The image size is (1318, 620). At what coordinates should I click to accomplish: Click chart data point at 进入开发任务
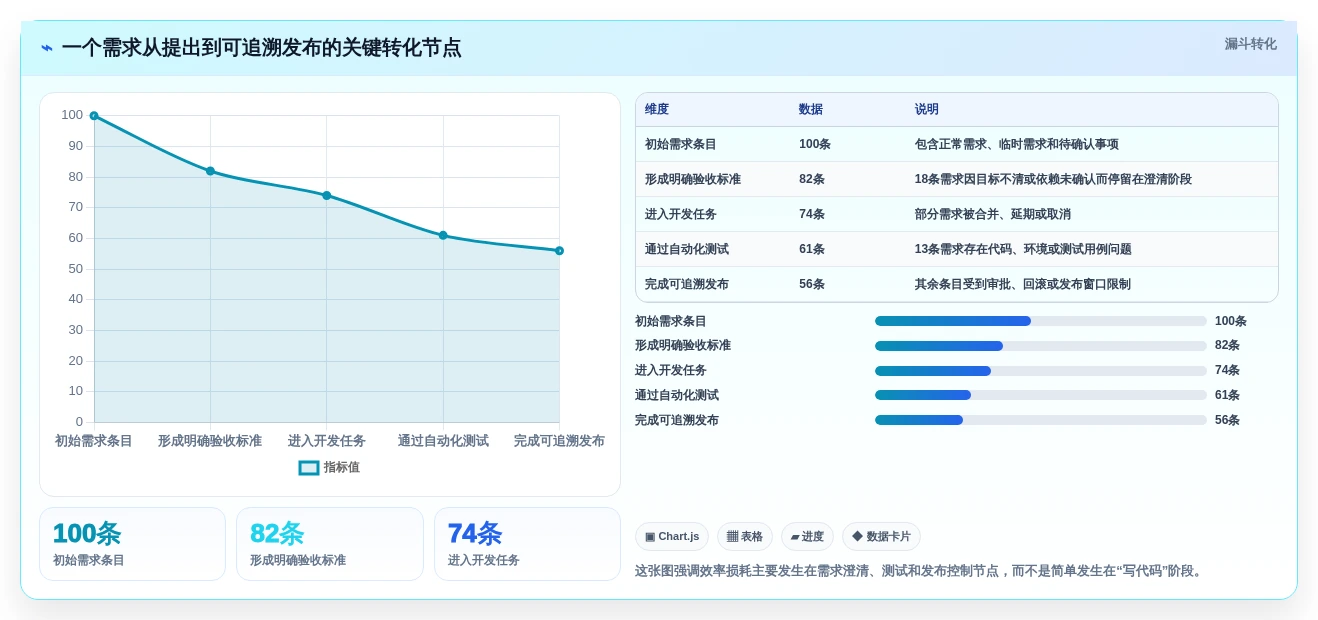tap(326, 195)
